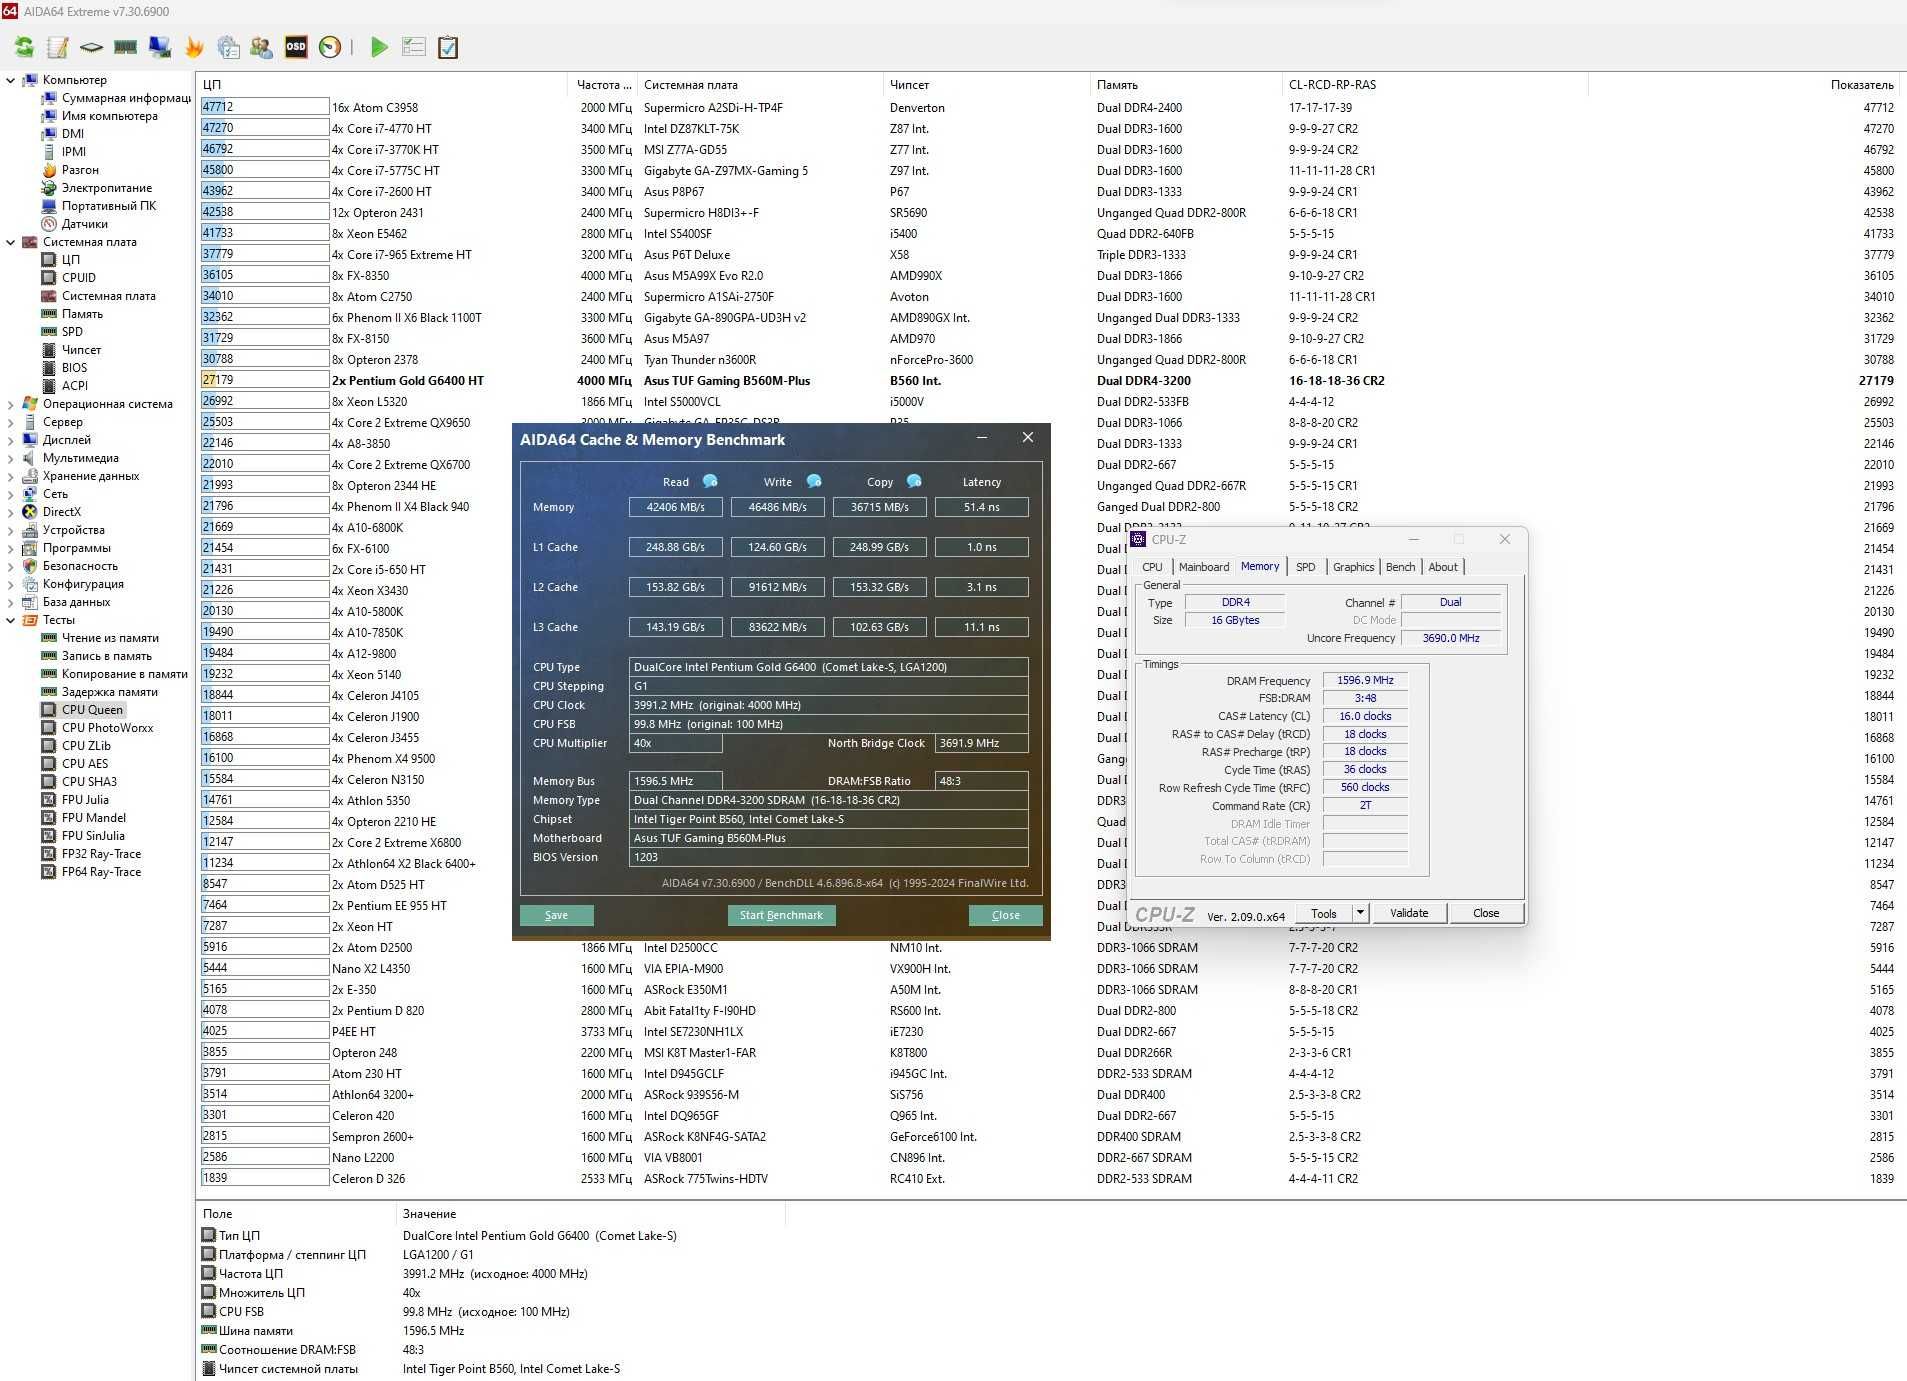Click the Tools button in CPU-Z
The width and height of the screenshot is (1907, 1381).
(x=1324, y=913)
